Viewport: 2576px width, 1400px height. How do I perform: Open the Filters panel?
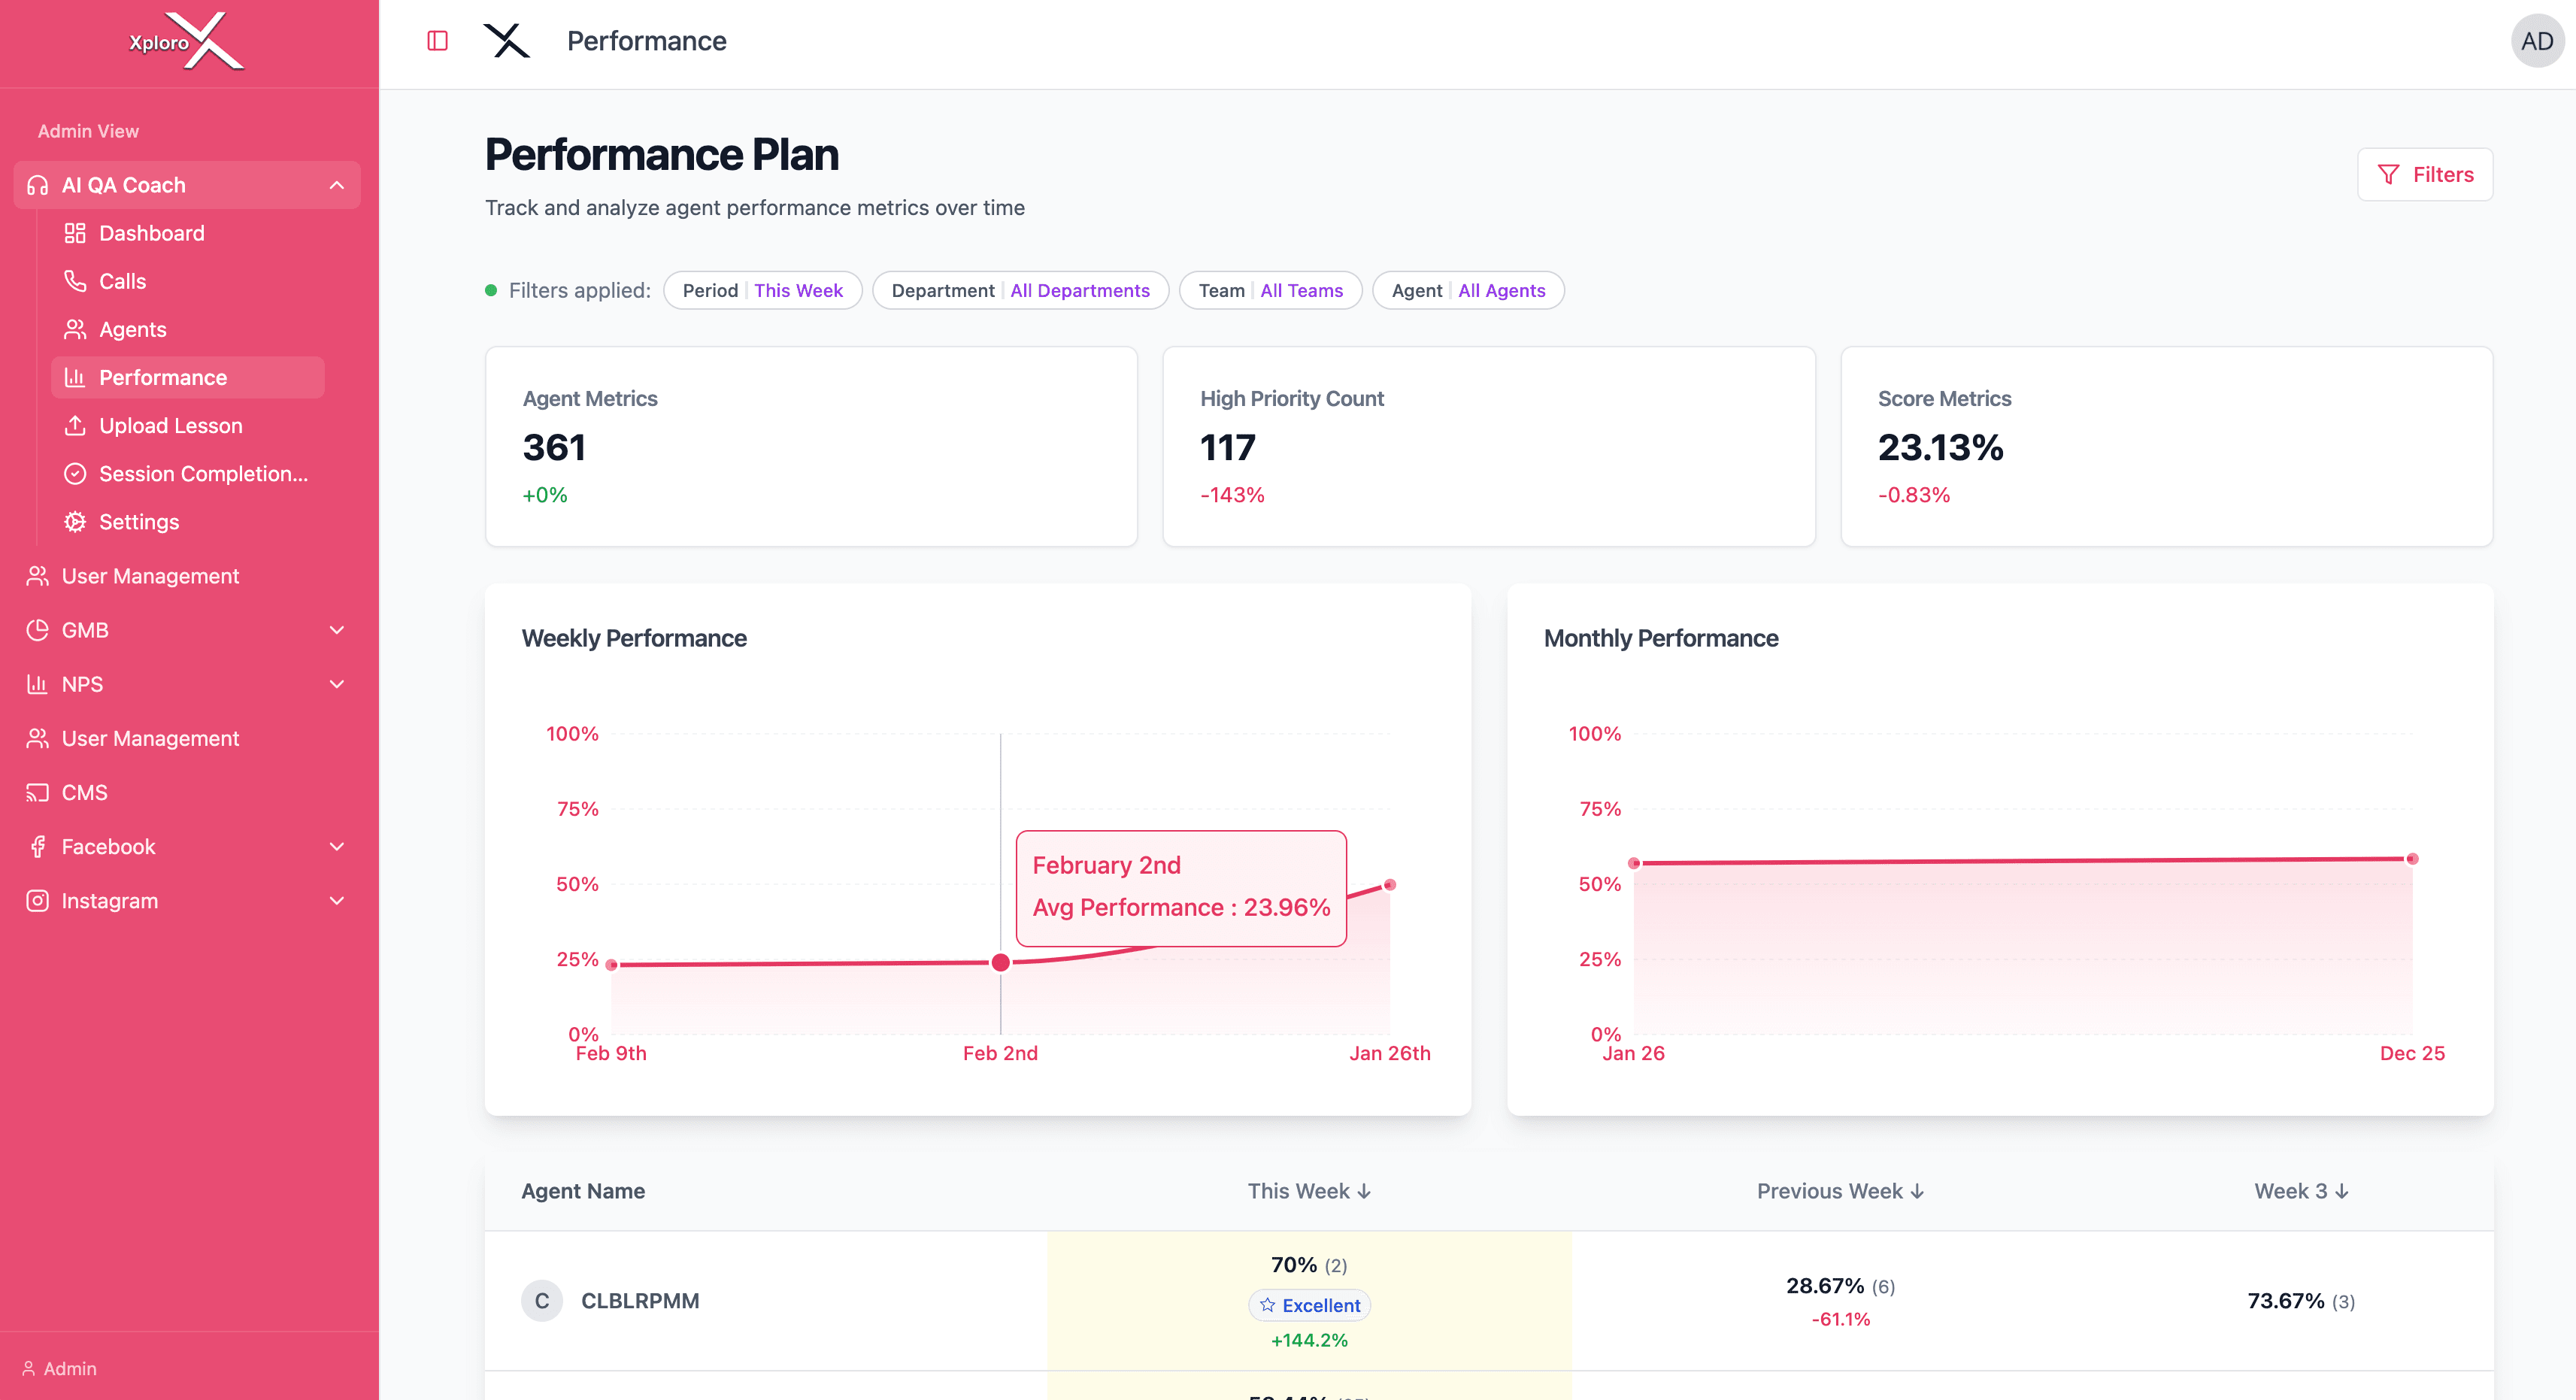pos(2424,174)
